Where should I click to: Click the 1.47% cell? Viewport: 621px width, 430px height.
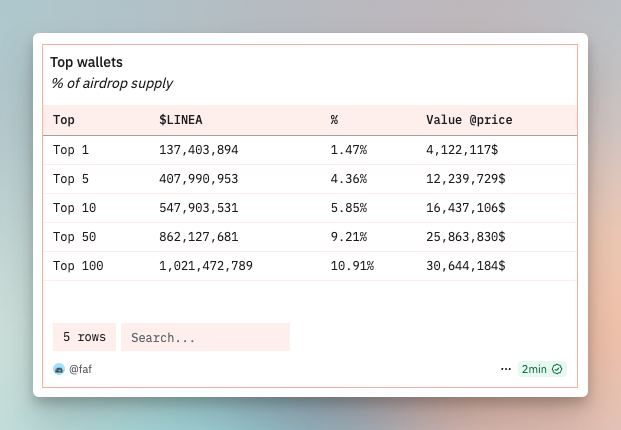pyautogui.click(x=349, y=150)
